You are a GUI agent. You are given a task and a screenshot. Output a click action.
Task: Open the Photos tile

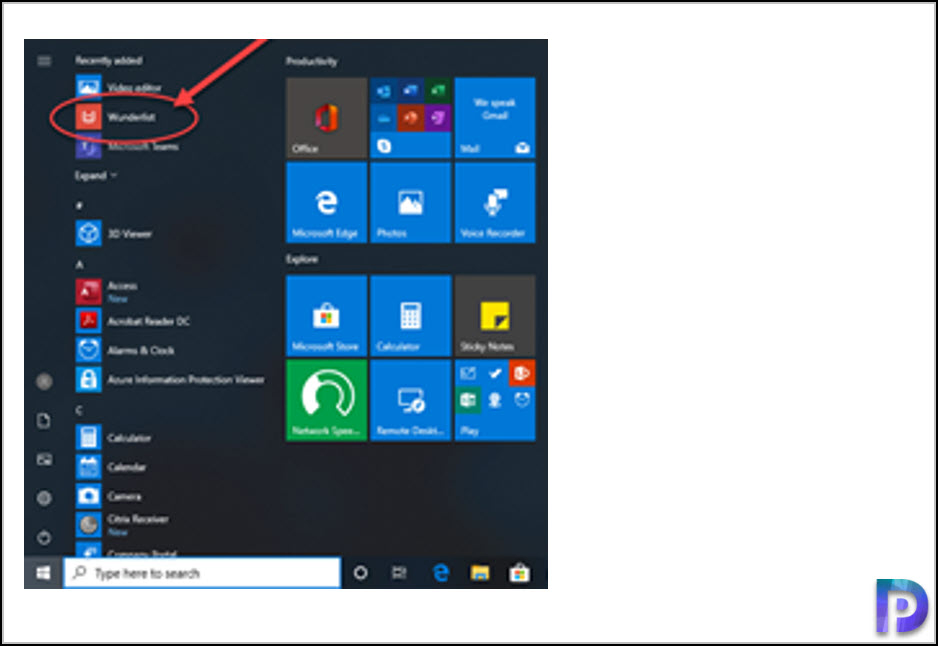pos(410,203)
